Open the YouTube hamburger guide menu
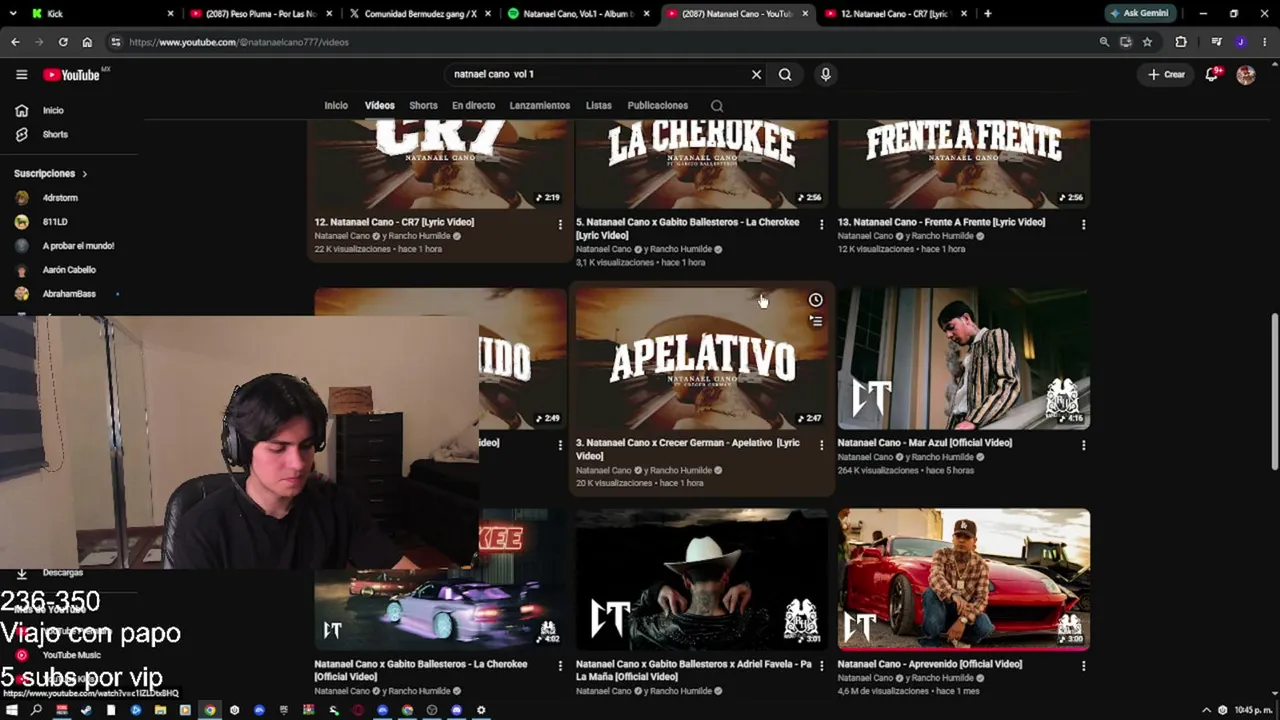1280x720 pixels. pos(21,74)
